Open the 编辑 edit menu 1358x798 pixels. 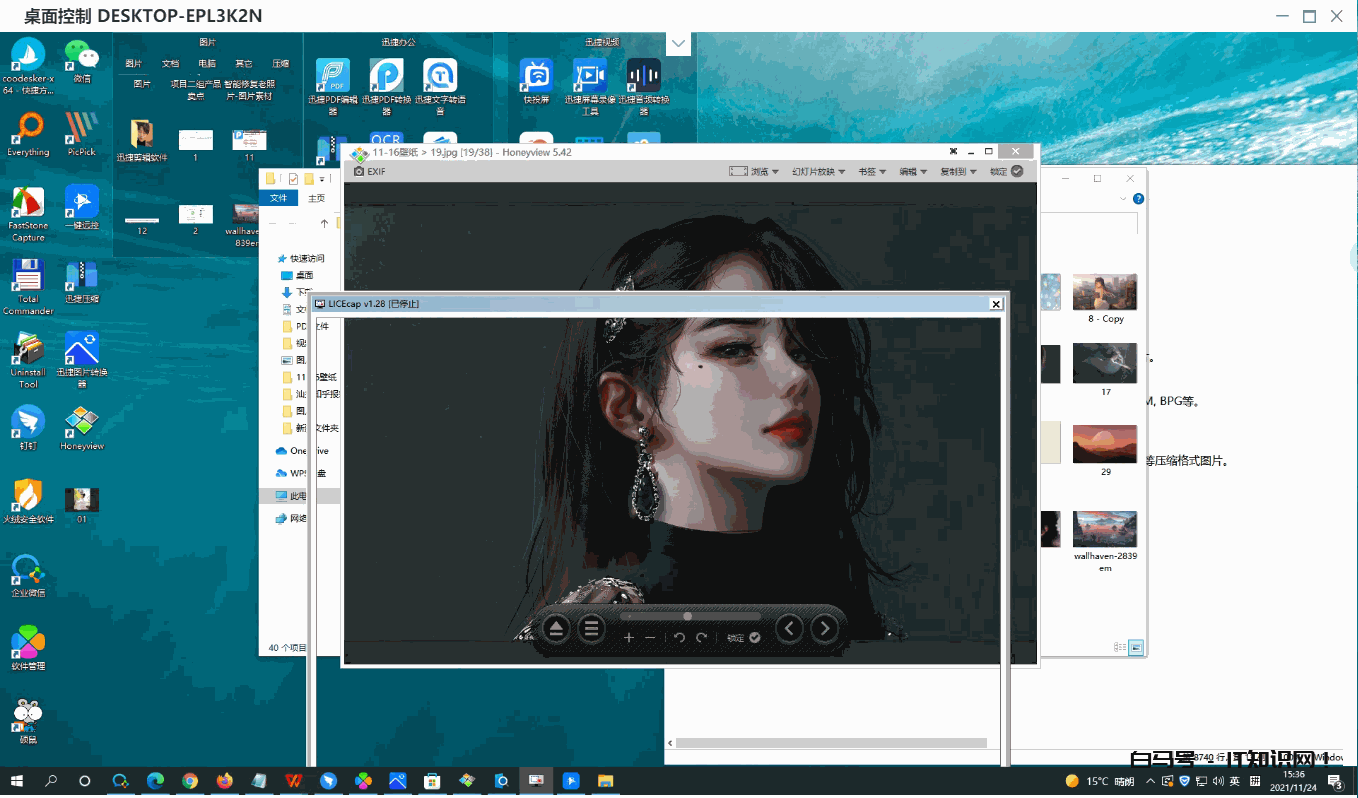tap(912, 172)
